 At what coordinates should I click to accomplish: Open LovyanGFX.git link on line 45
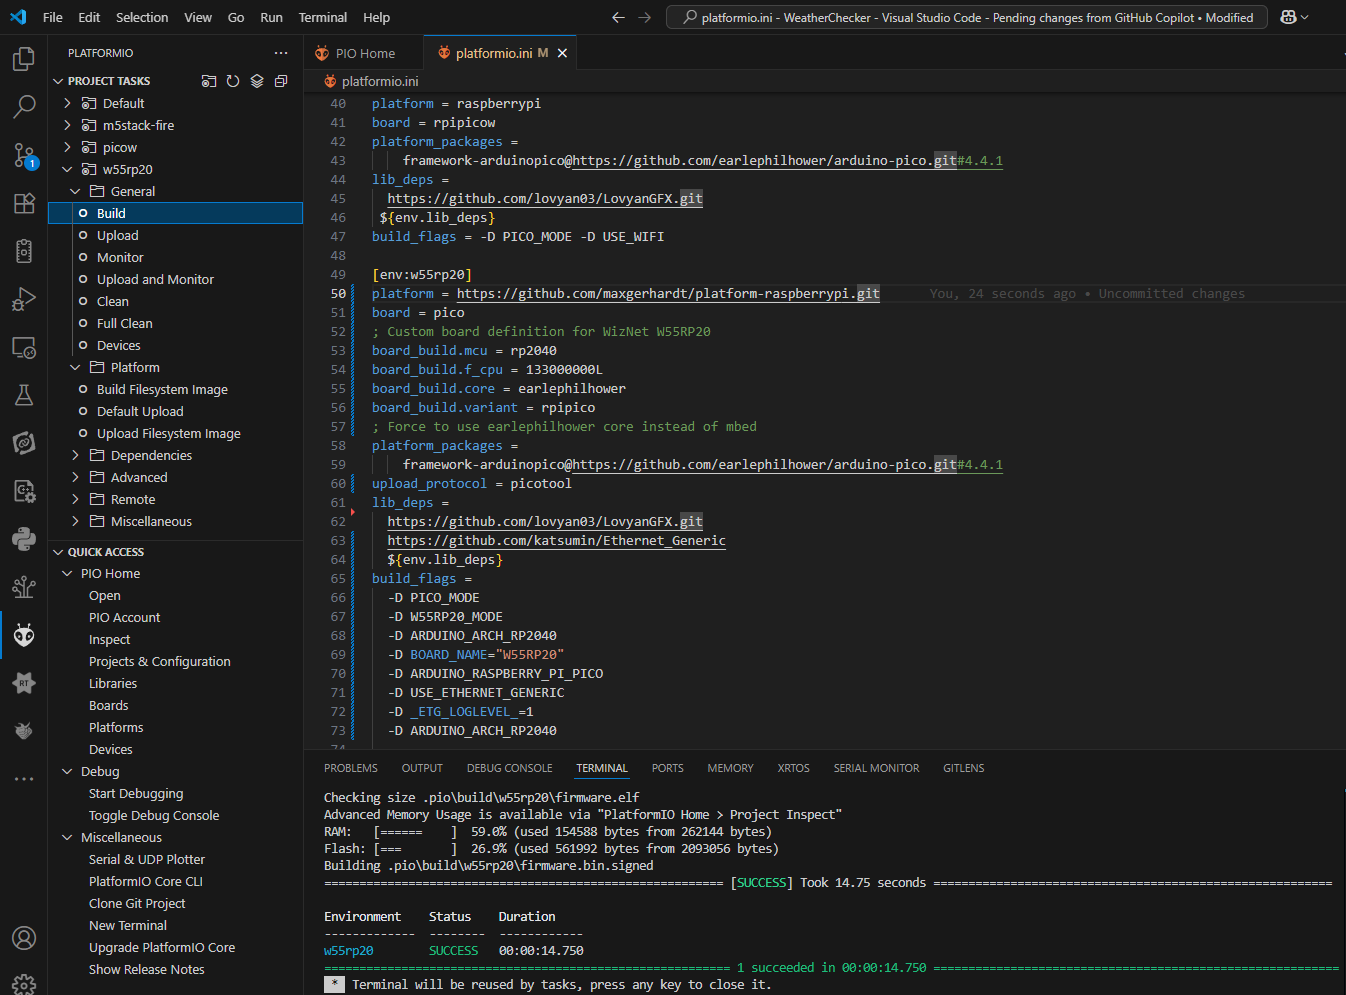(545, 198)
